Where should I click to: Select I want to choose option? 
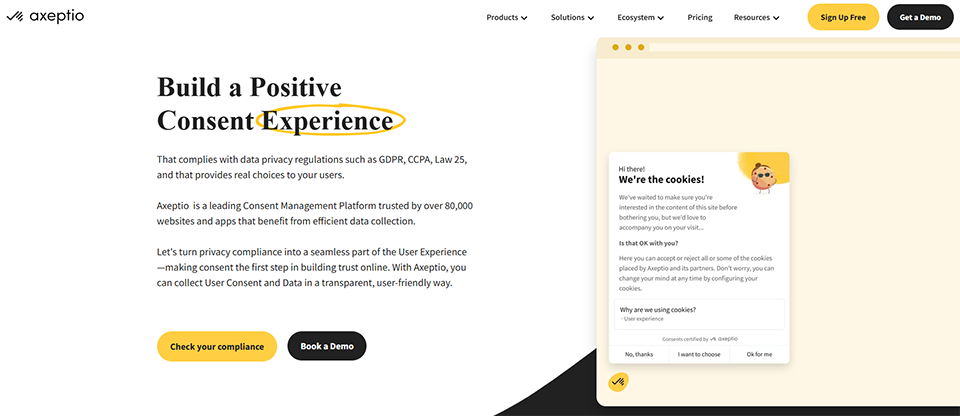[699, 354]
